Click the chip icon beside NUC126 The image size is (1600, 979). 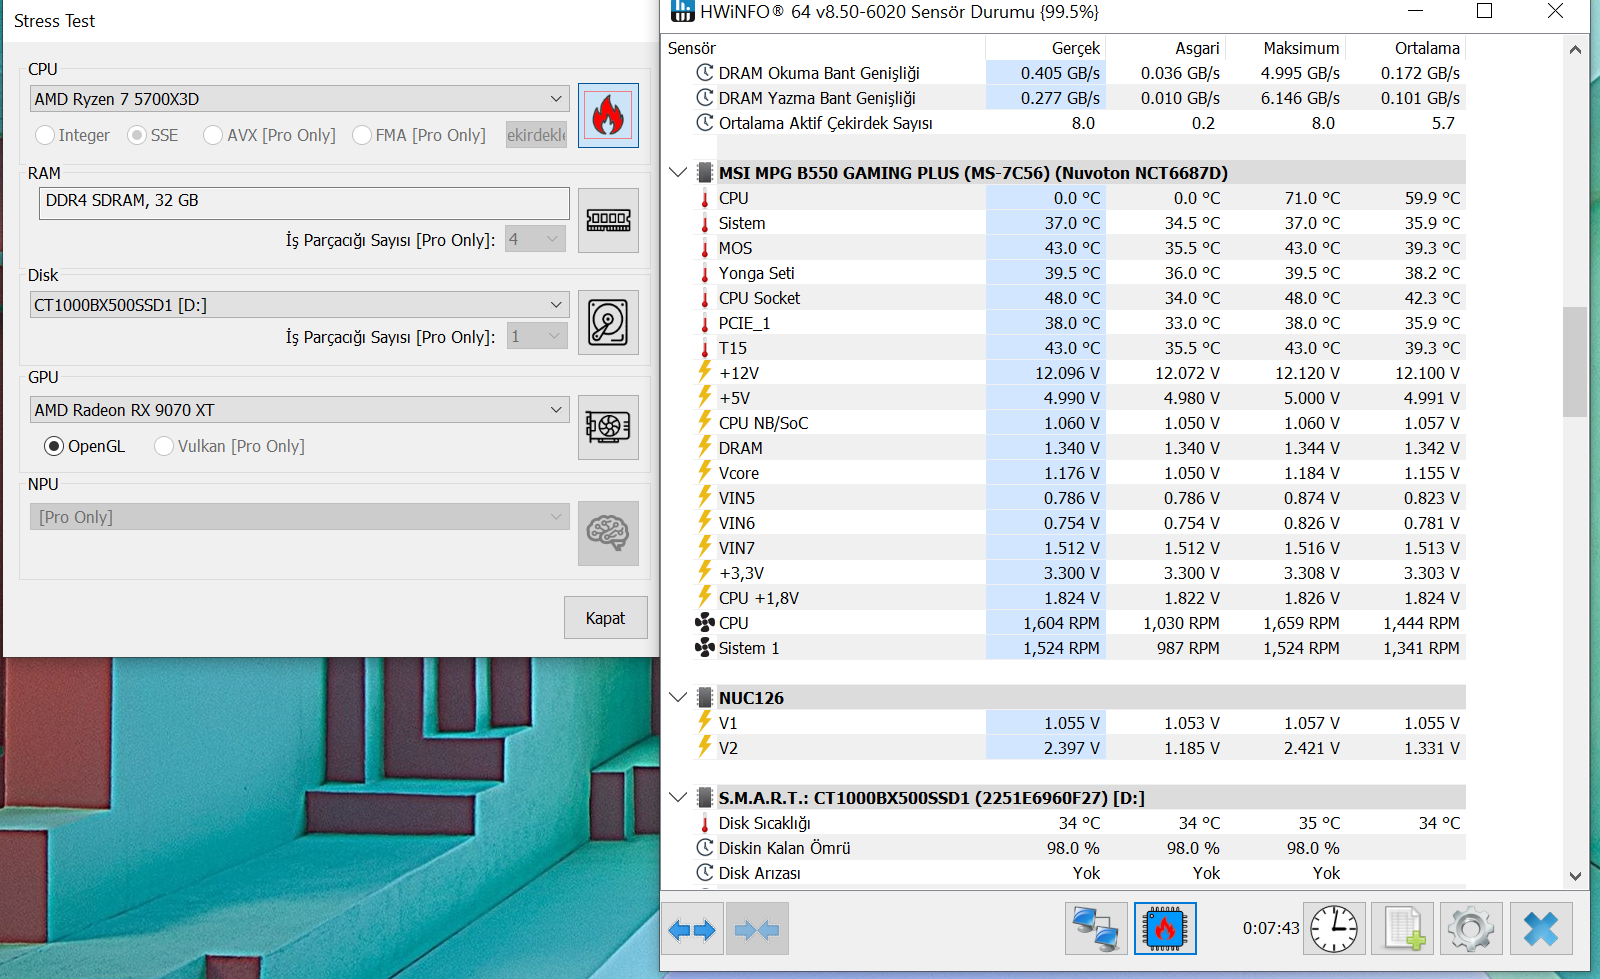705,698
